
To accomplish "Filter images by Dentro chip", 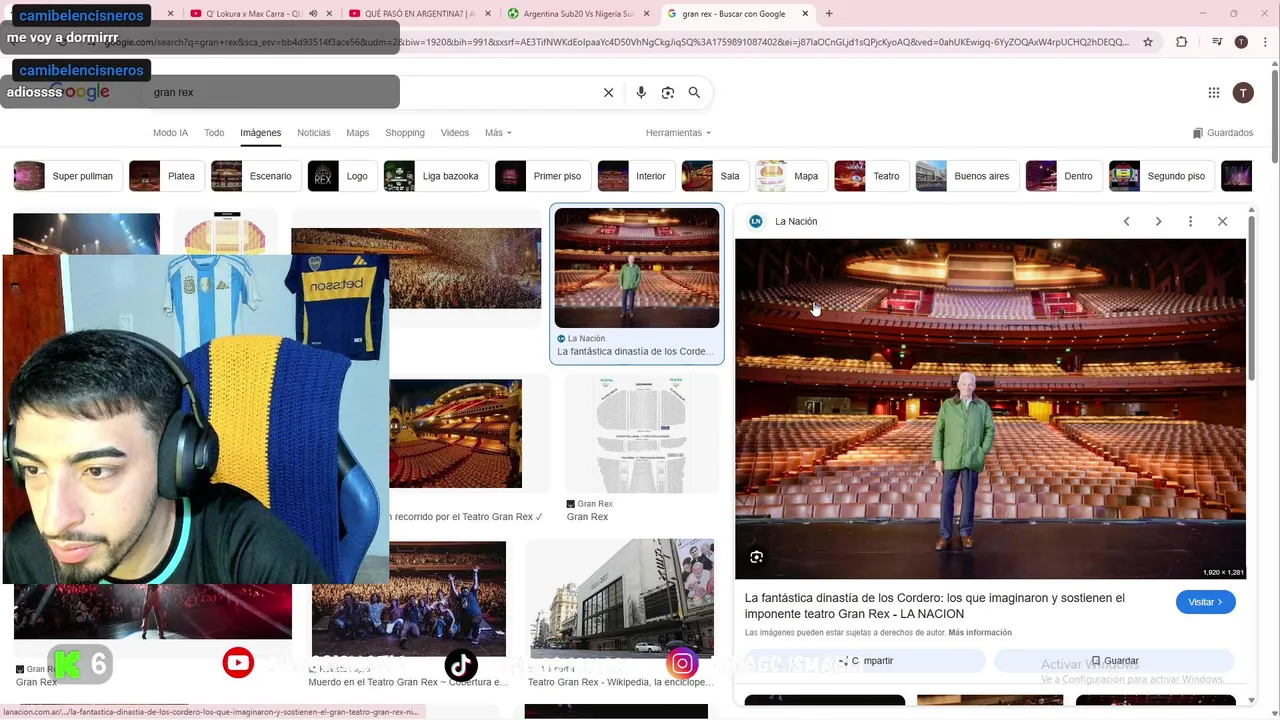I will pyautogui.click(x=1064, y=176).
